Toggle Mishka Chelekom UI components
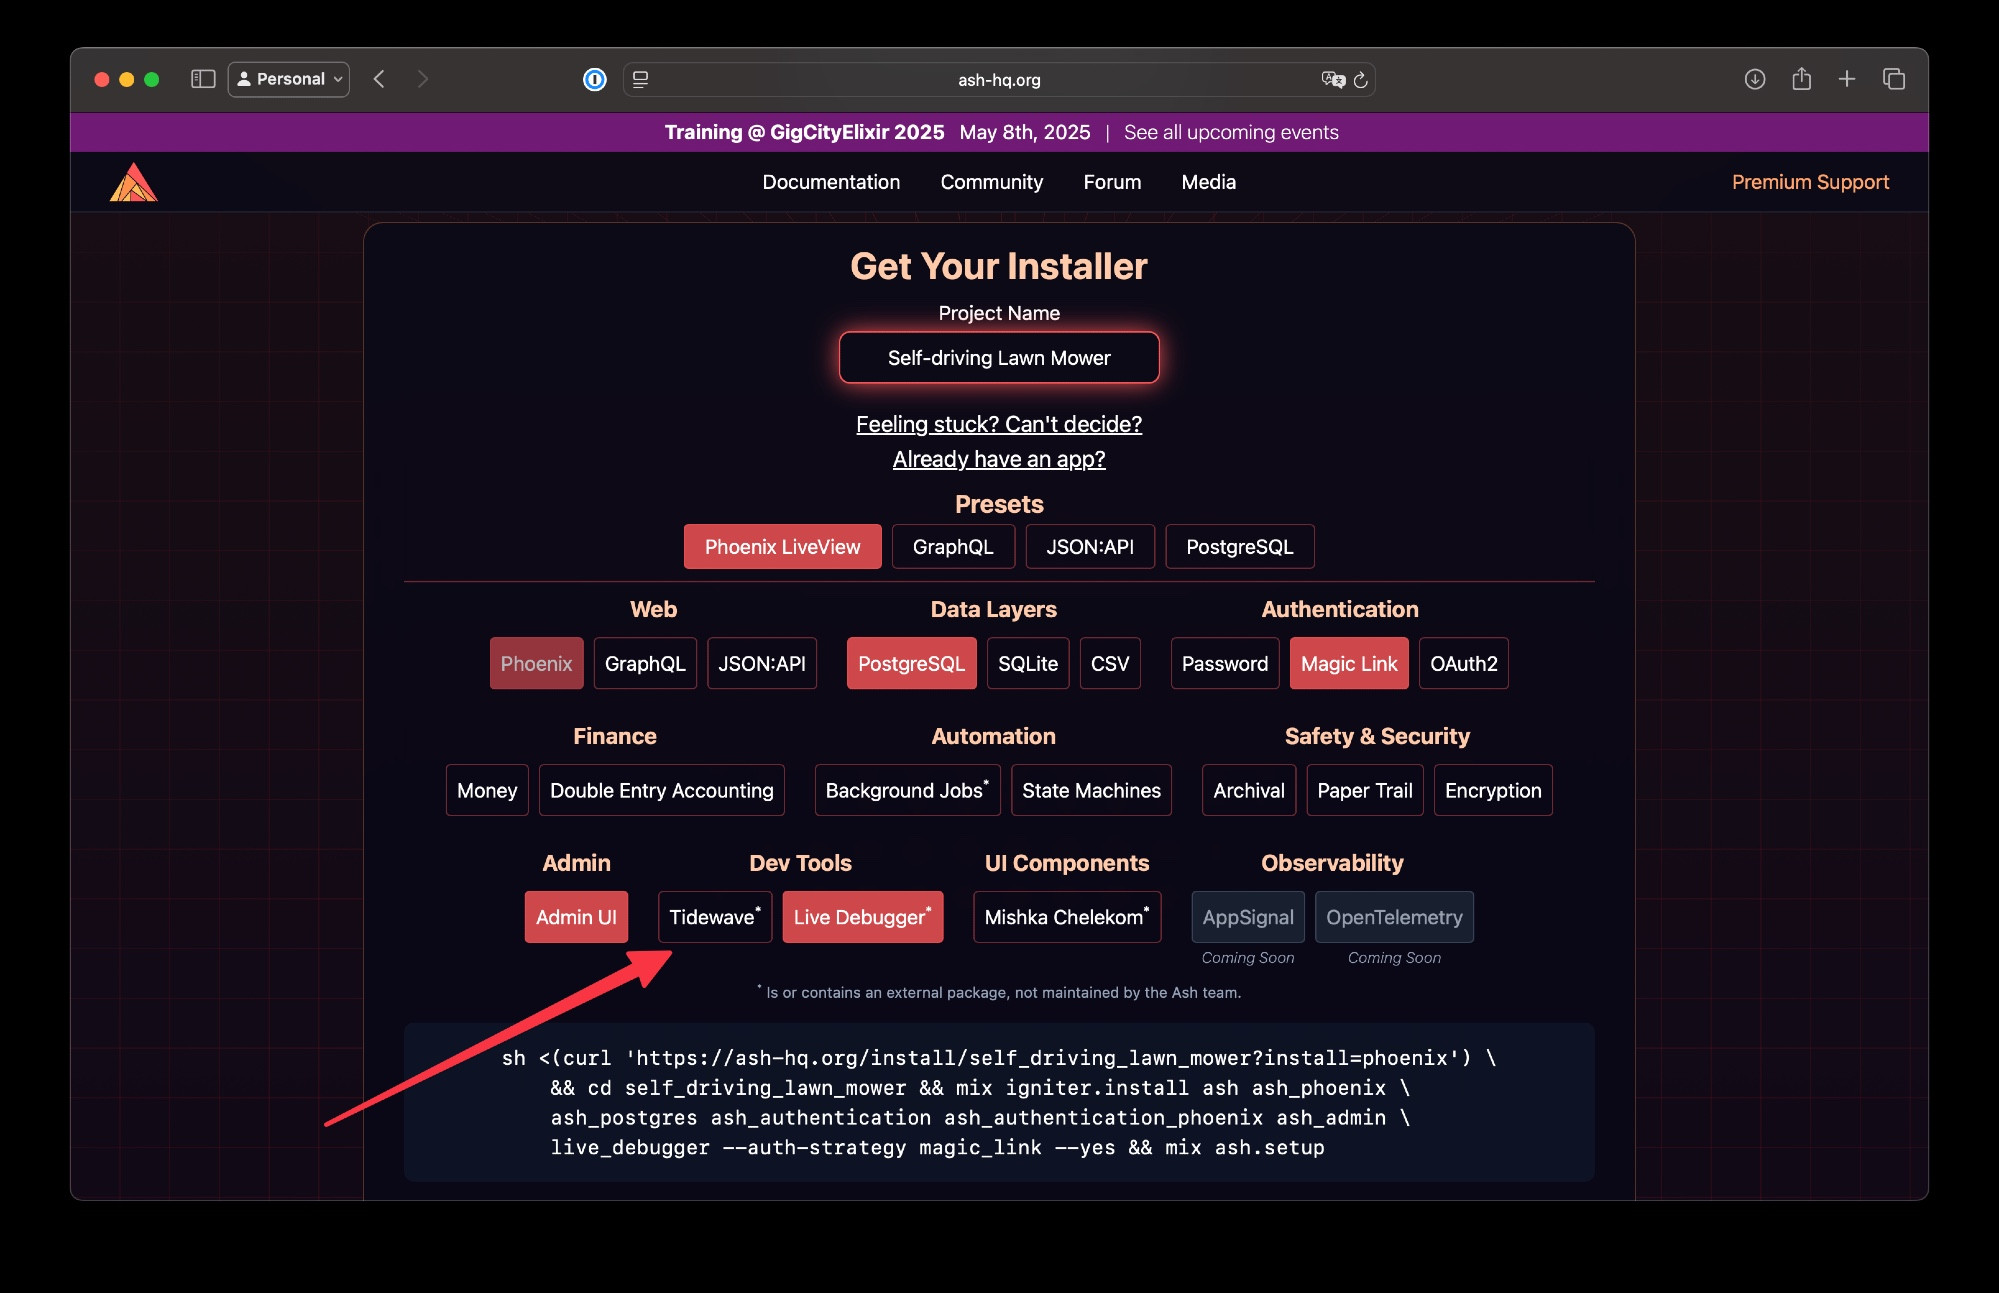1999x1293 pixels. pyautogui.click(x=1067, y=917)
